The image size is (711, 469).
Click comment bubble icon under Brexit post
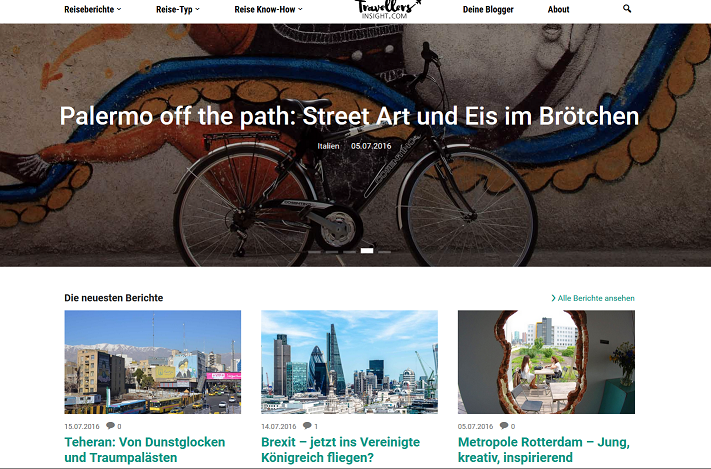point(307,425)
